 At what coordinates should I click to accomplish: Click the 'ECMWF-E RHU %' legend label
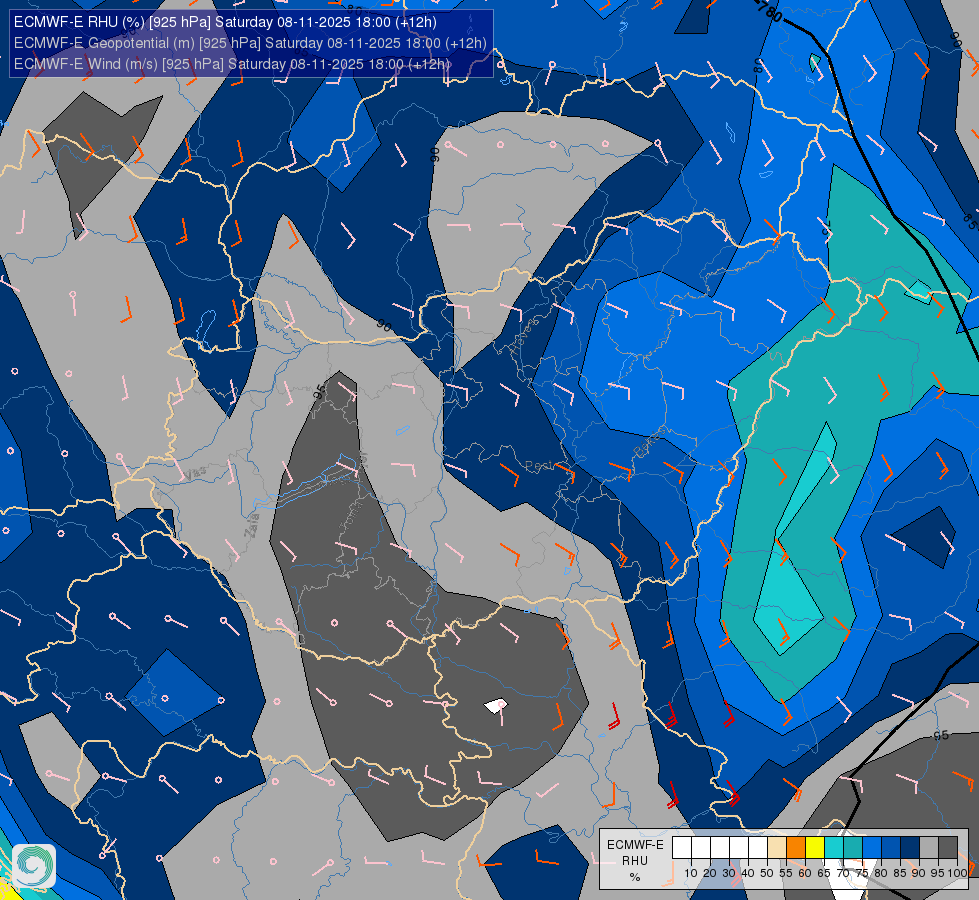pos(635,861)
